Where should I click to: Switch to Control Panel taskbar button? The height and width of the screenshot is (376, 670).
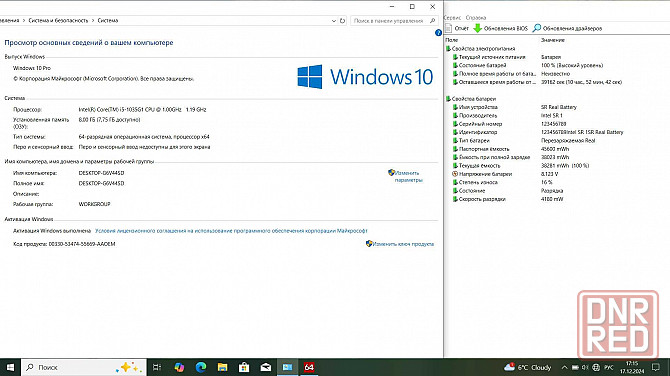point(288,367)
